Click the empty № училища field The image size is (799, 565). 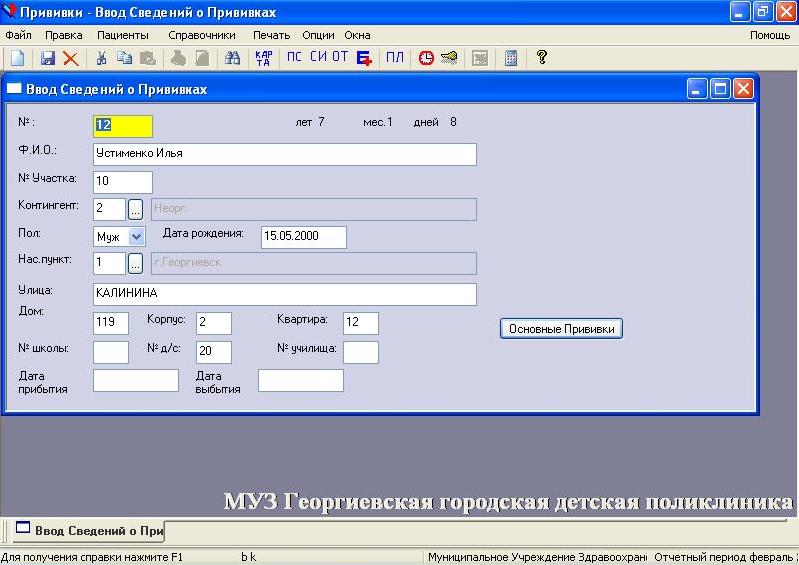[x=361, y=353]
